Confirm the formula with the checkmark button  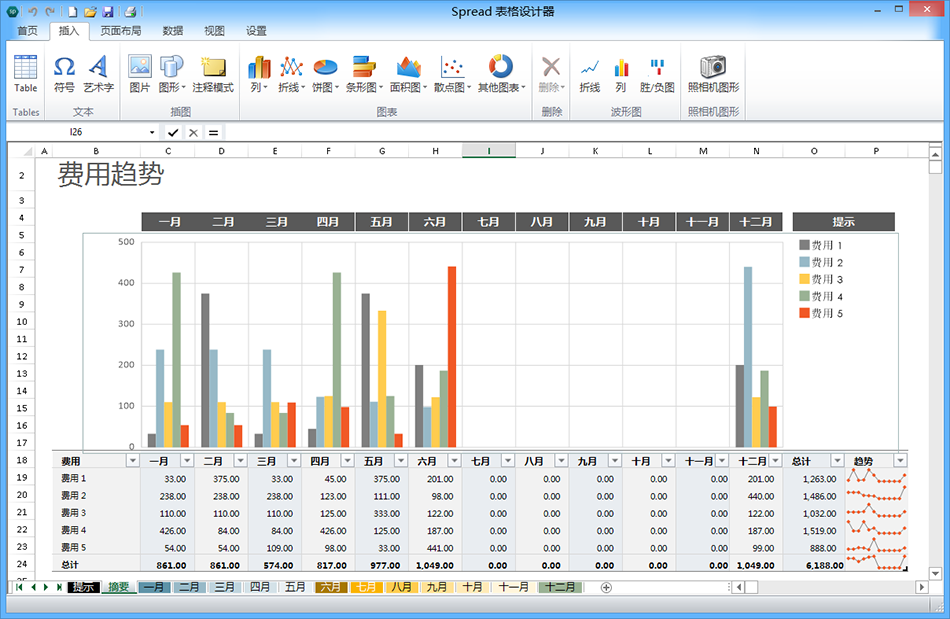173,132
